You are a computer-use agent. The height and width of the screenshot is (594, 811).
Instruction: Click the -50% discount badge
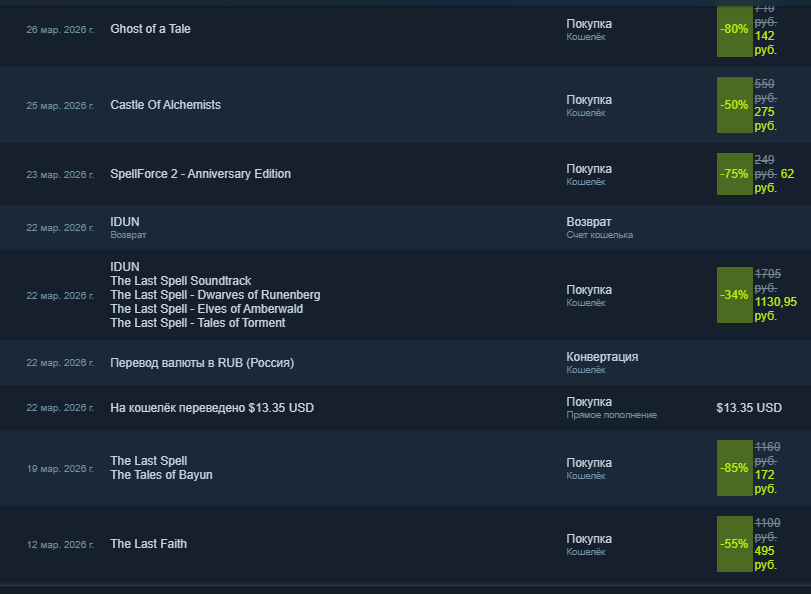click(734, 105)
